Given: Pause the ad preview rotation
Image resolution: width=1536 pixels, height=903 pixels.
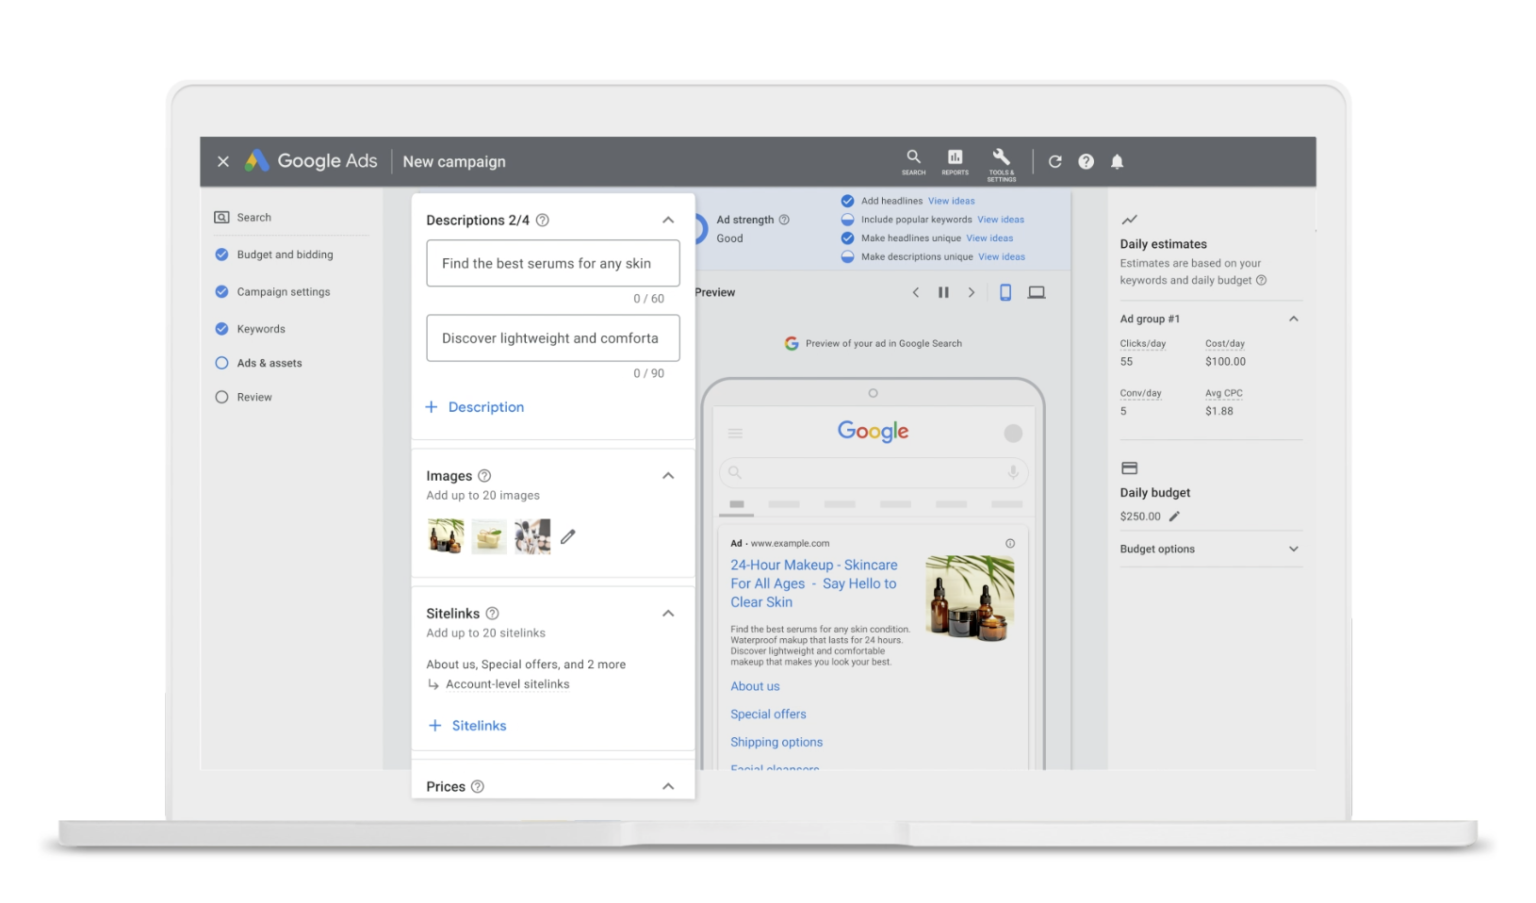Looking at the screenshot, I should pos(944,292).
